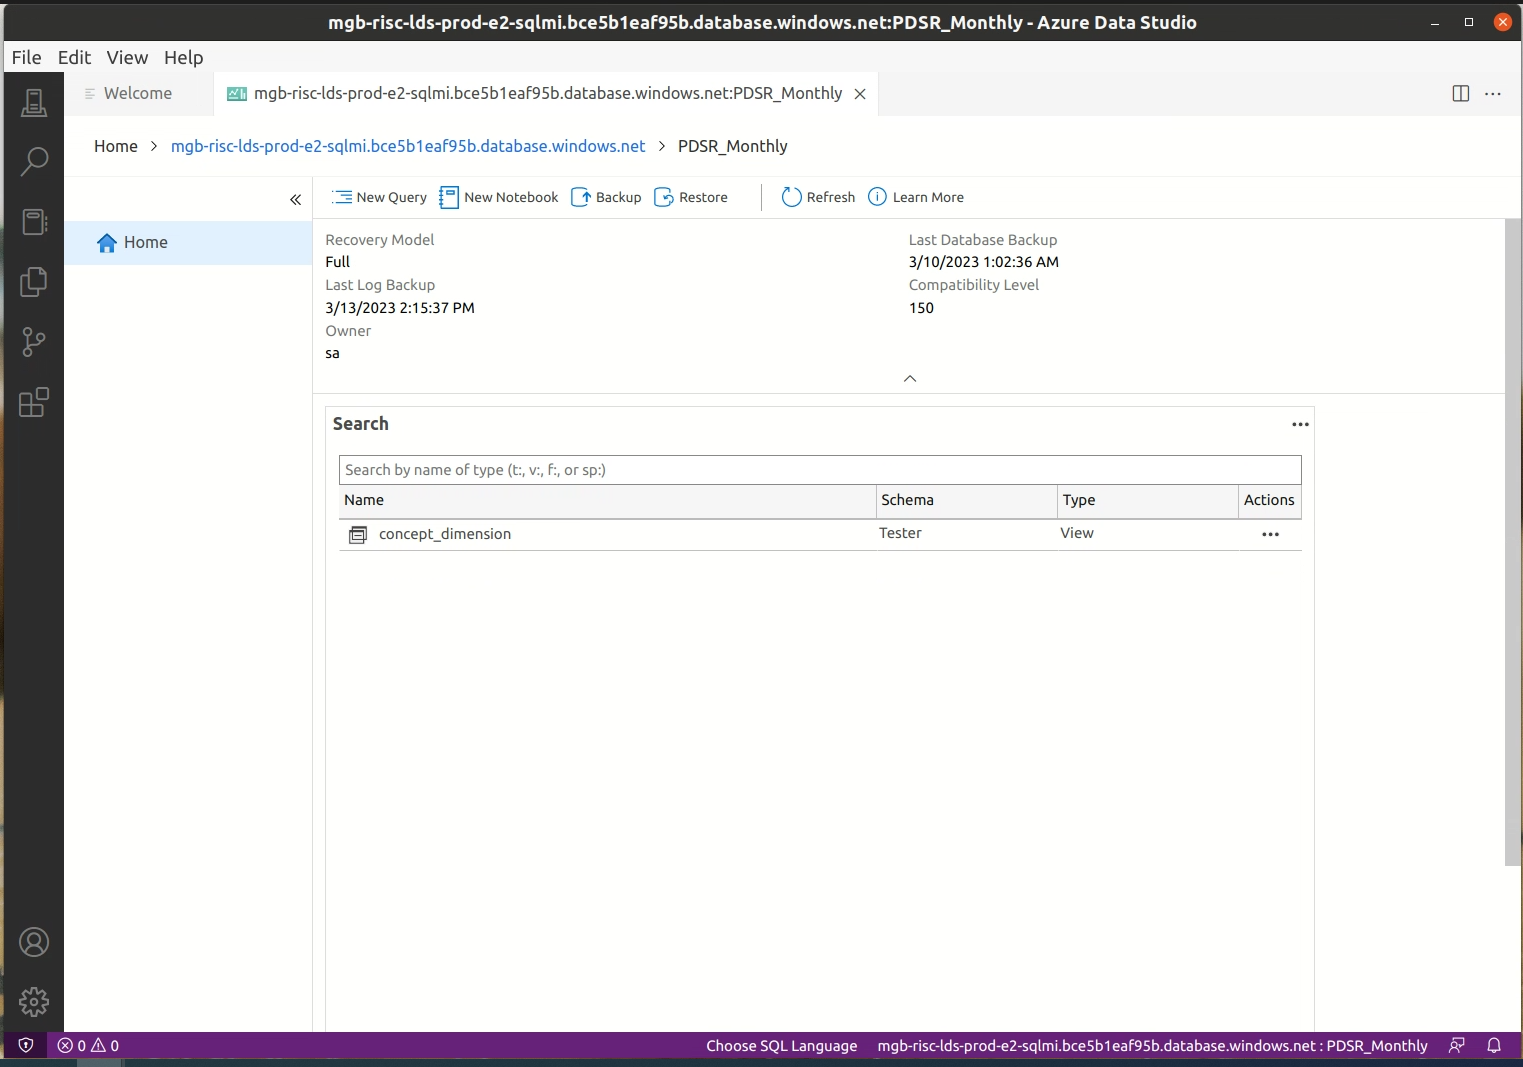Collapse the dashboard navigation with double-chevron
The width and height of the screenshot is (1523, 1067).
(296, 200)
